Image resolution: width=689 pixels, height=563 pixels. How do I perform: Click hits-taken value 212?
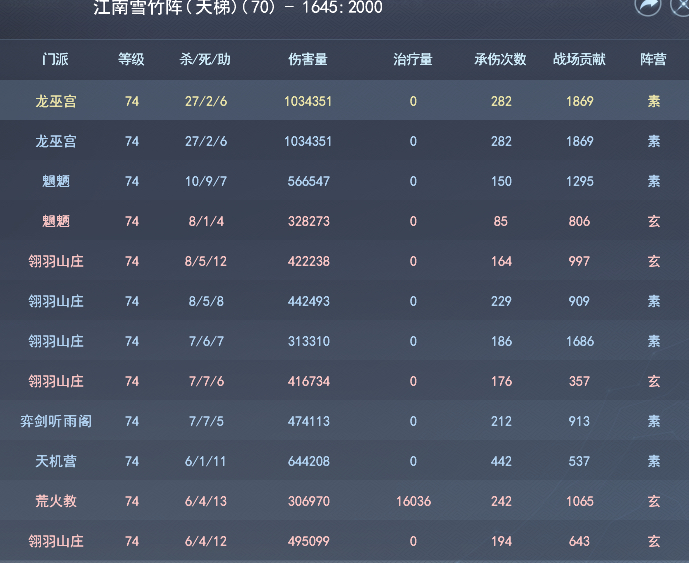pos(501,421)
